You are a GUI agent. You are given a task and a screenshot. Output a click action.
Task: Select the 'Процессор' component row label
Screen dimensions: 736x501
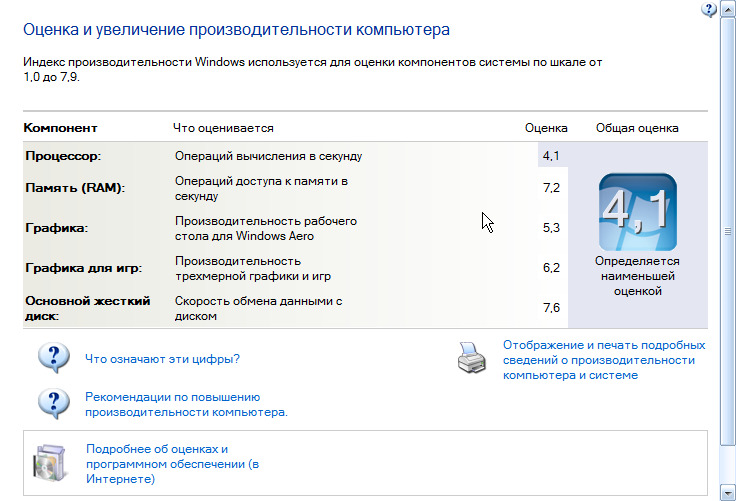point(64,156)
